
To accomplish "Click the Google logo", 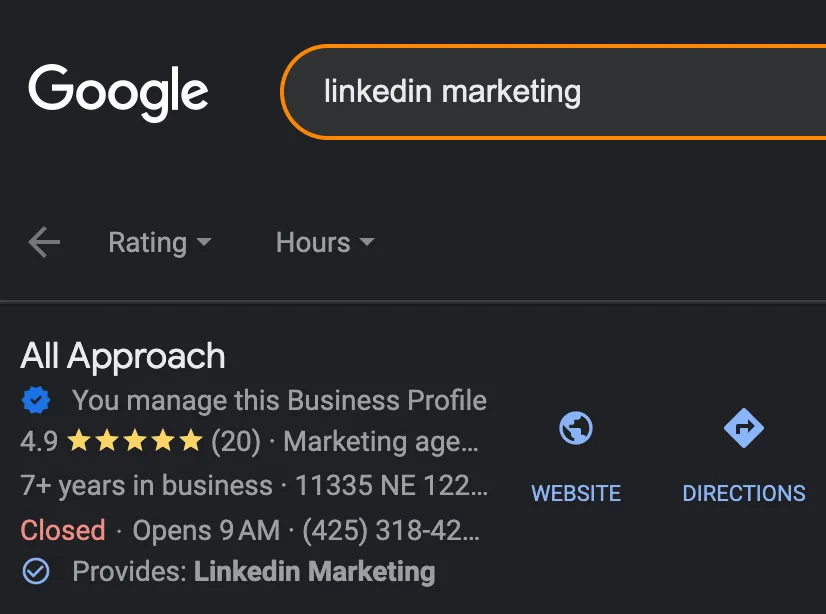I will [118, 93].
